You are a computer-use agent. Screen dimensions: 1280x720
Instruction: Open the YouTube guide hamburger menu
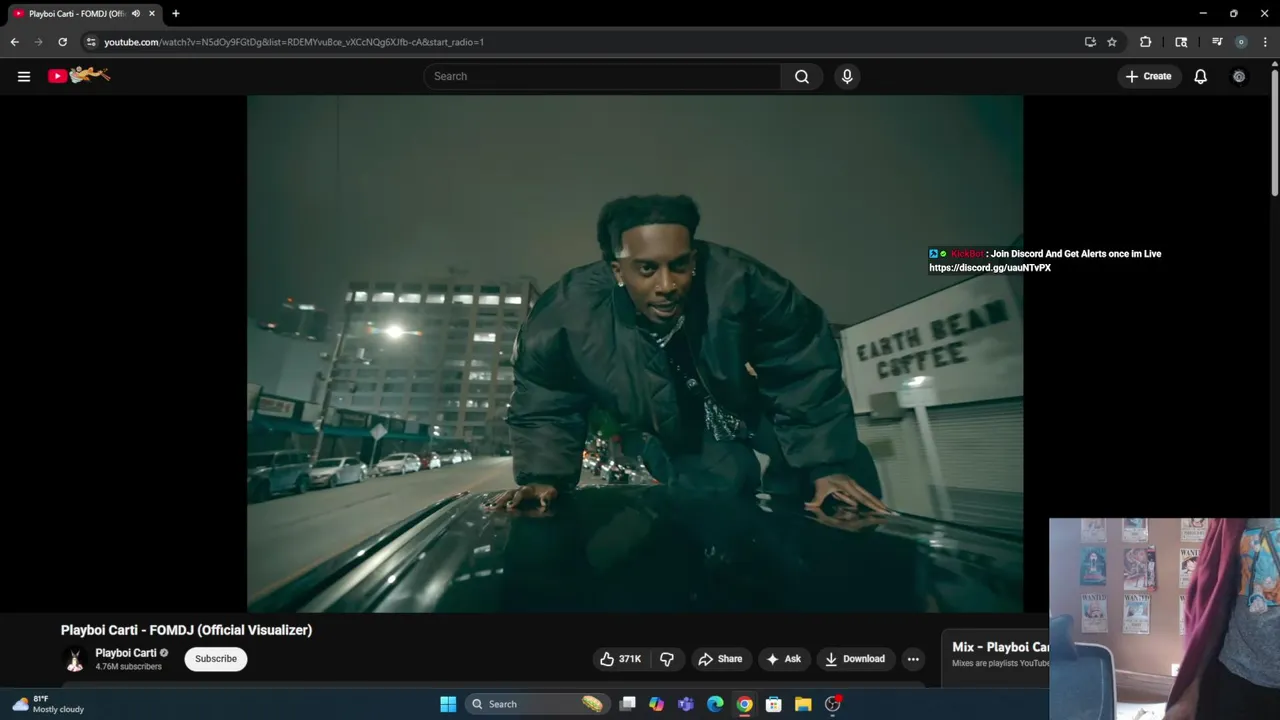(x=24, y=76)
